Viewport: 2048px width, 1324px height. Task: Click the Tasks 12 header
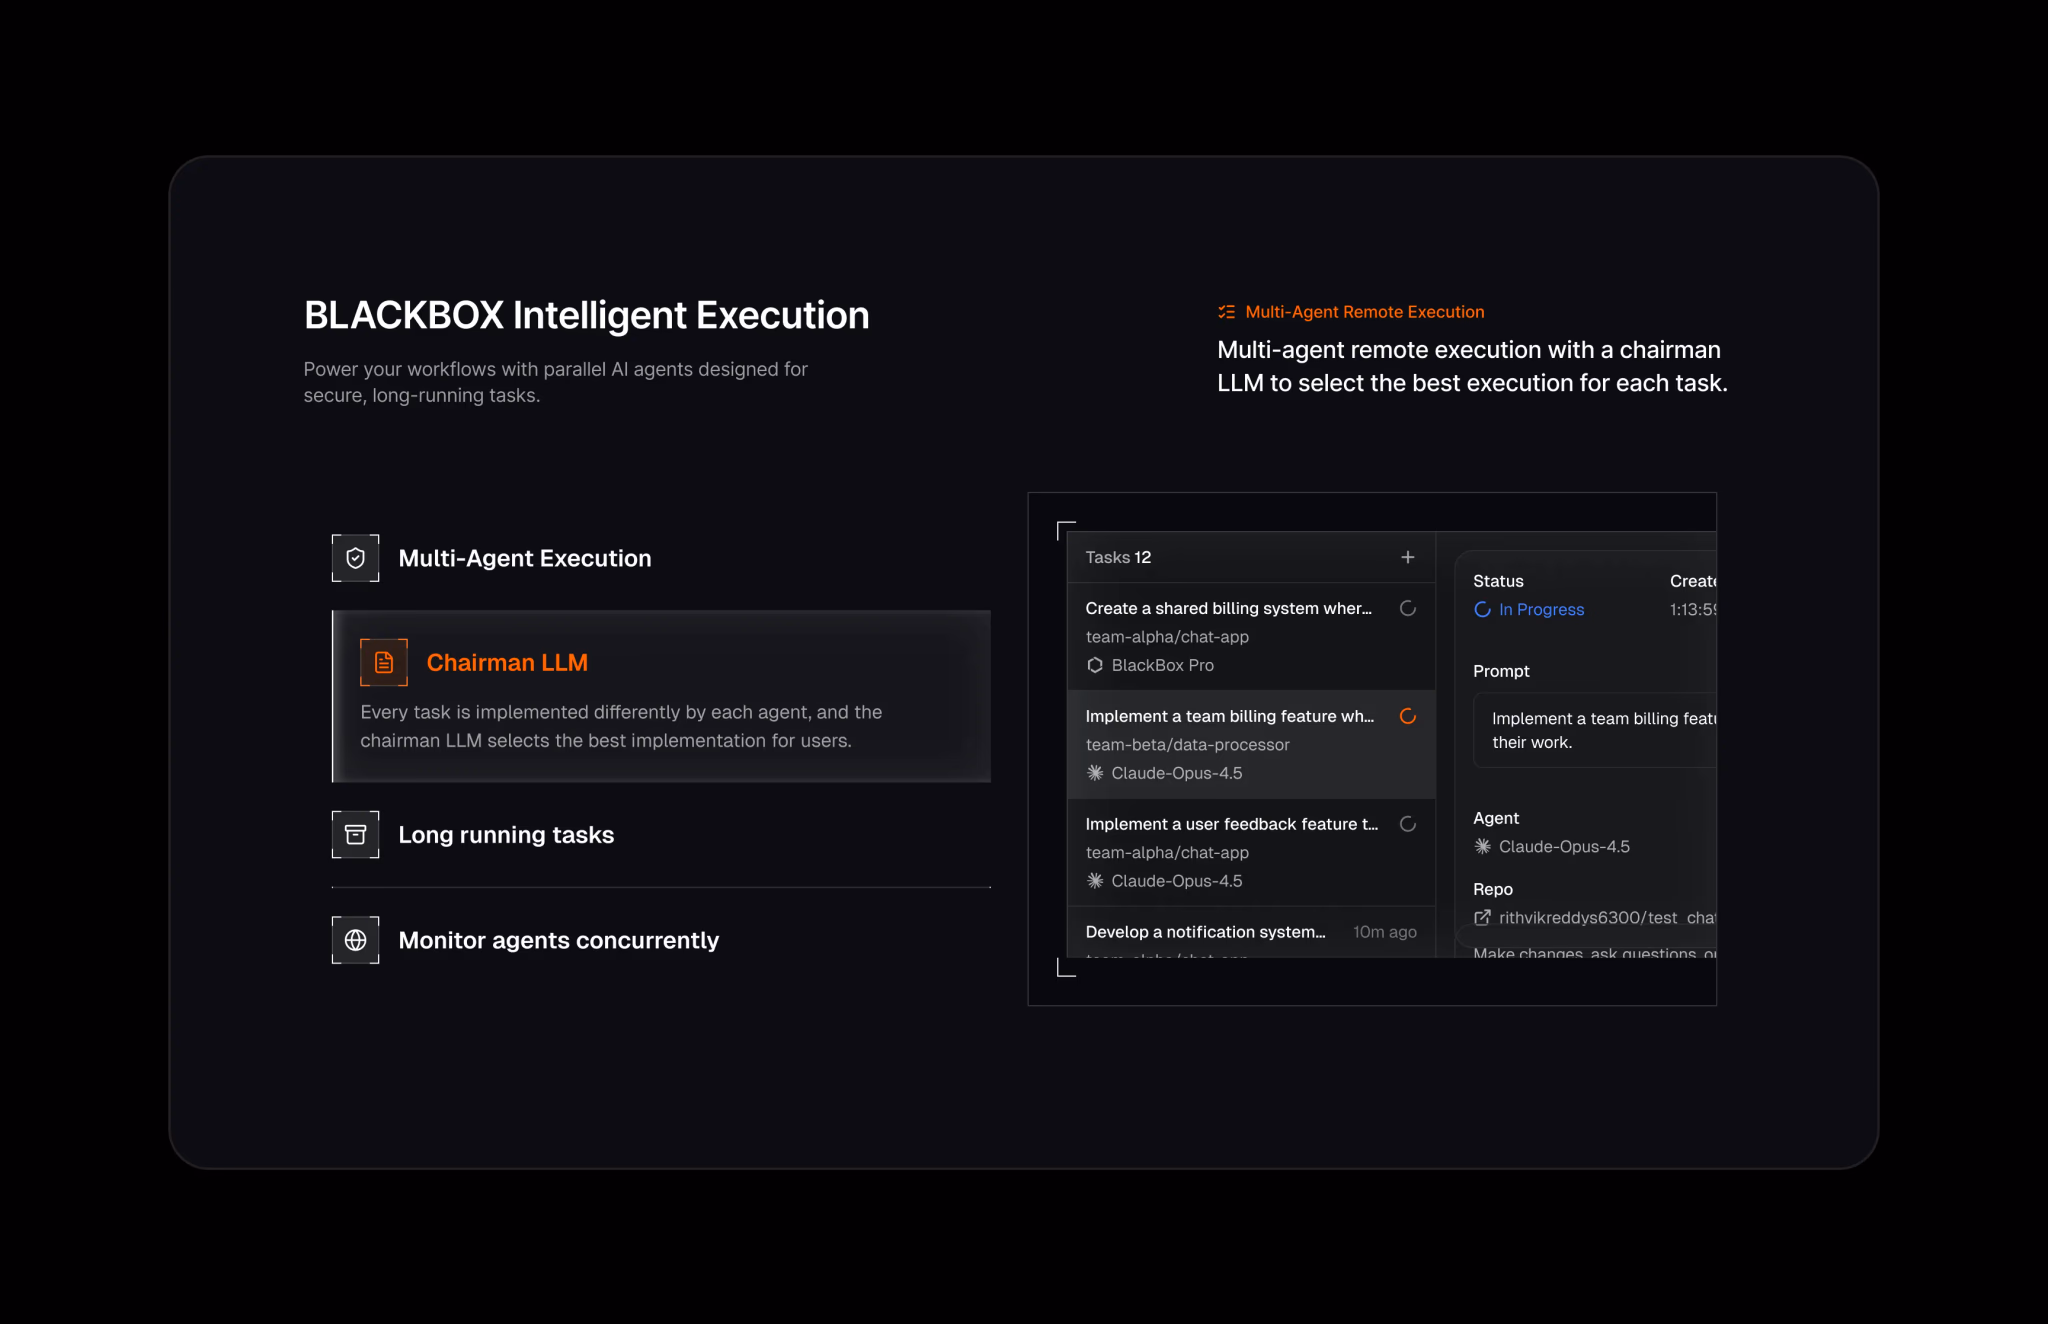pyautogui.click(x=1118, y=557)
